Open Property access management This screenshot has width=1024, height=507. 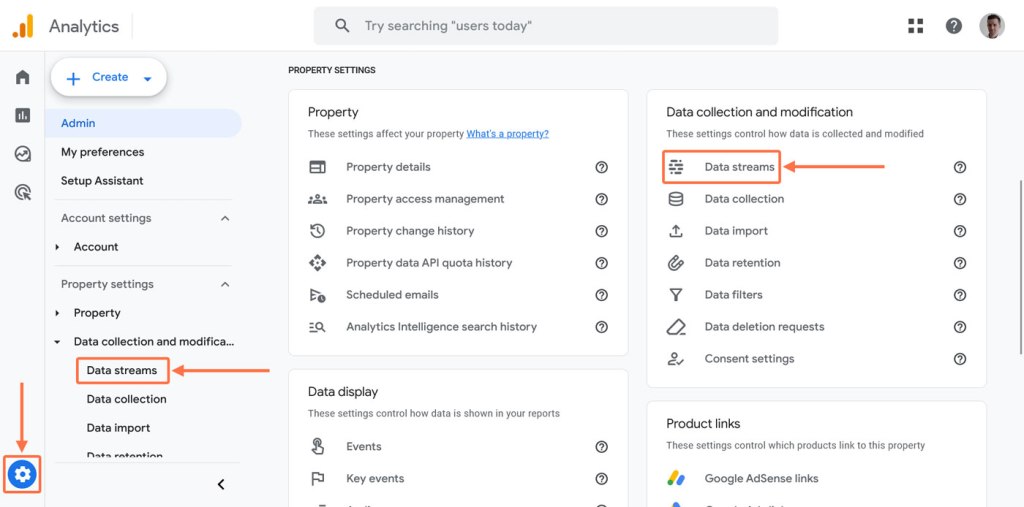[425, 199]
